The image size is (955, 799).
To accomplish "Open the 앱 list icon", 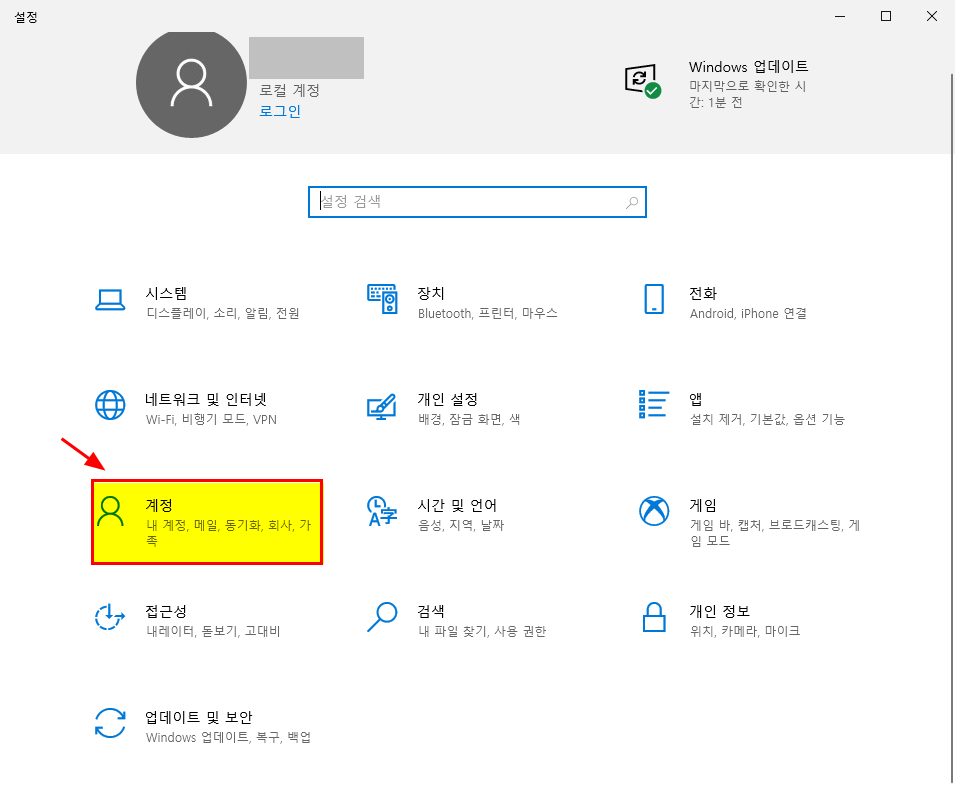I will (x=654, y=404).
